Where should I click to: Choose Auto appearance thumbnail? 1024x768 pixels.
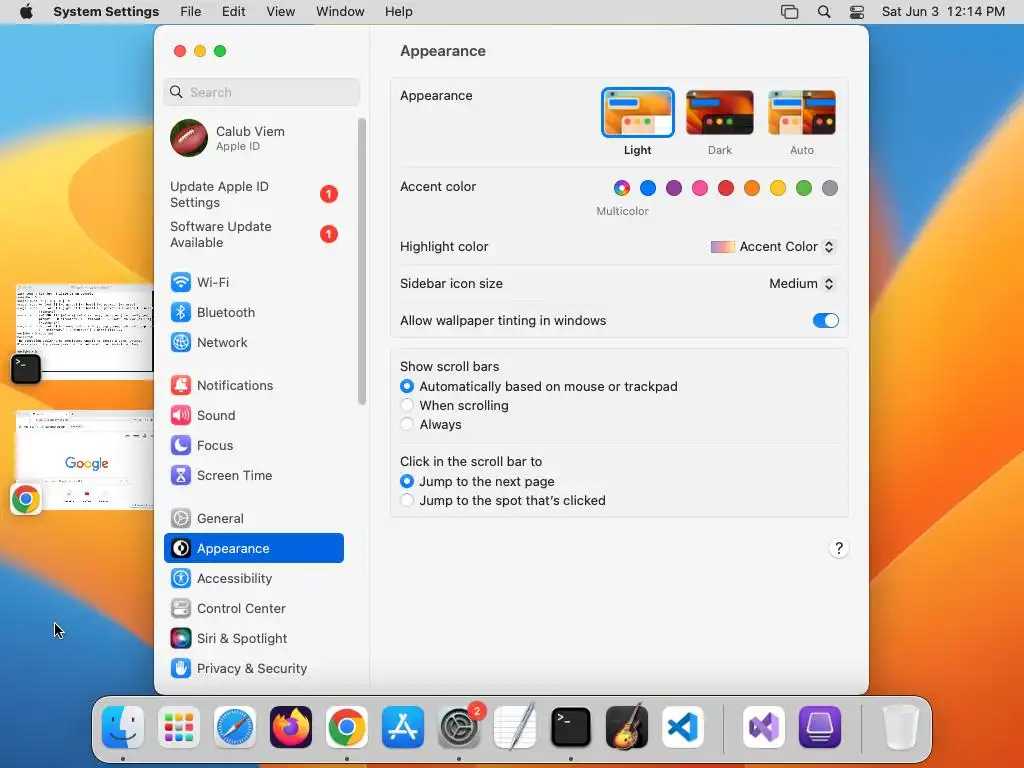[x=802, y=112]
